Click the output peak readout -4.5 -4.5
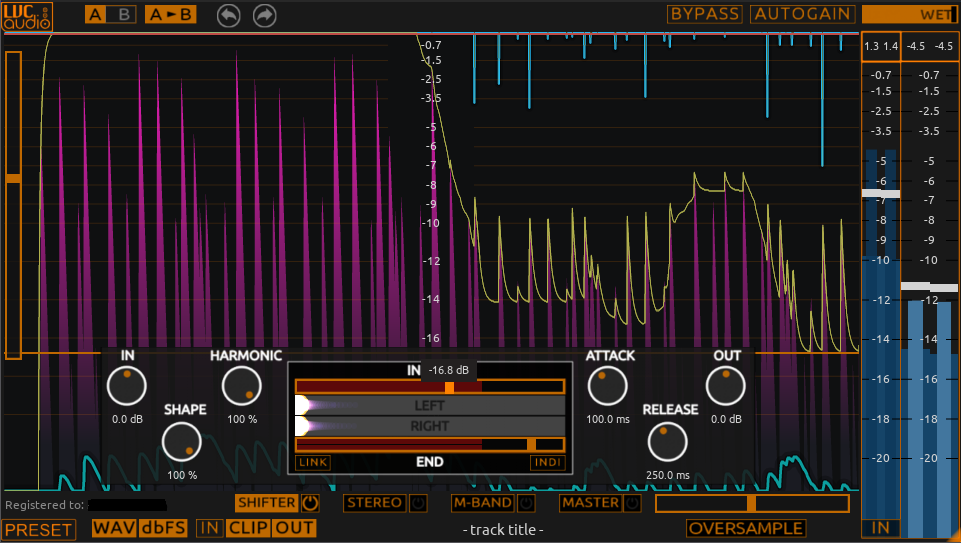This screenshot has height=543, width=961. point(930,47)
